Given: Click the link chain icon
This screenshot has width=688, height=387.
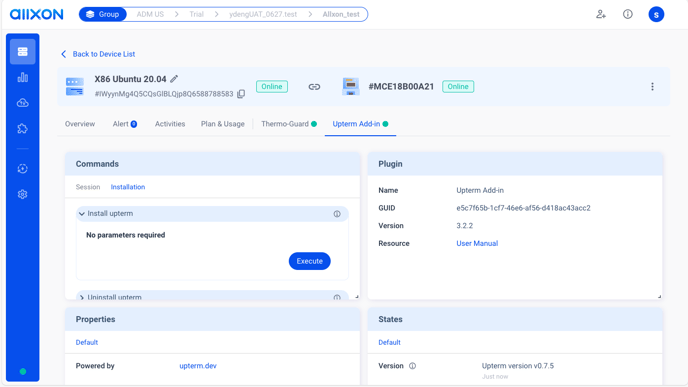Looking at the screenshot, I should pyautogui.click(x=314, y=87).
